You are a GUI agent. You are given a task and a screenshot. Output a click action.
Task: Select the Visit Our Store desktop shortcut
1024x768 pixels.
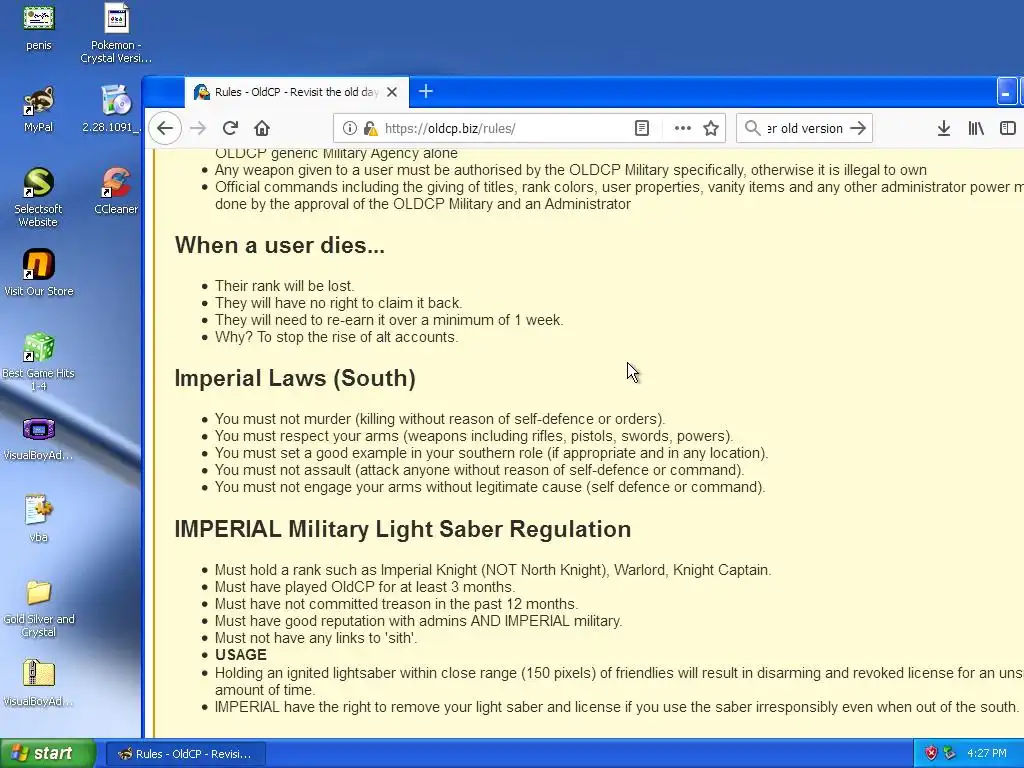pyautogui.click(x=39, y=273)
